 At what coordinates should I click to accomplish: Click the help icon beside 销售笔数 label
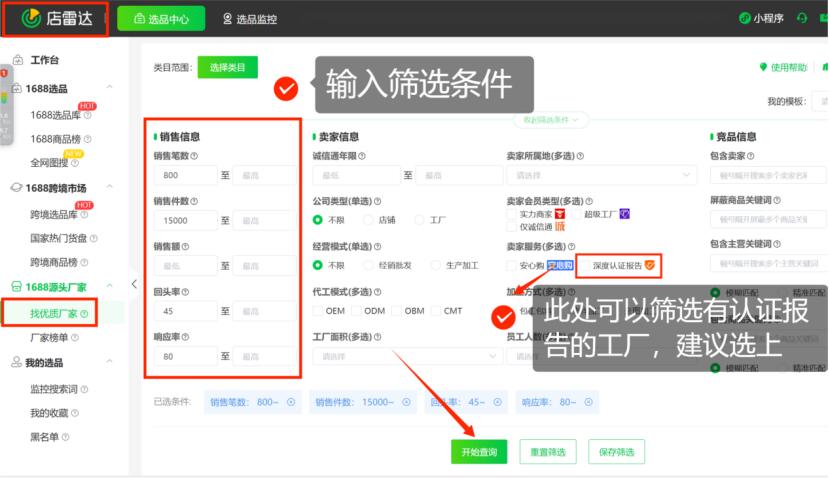pos(194,156)
